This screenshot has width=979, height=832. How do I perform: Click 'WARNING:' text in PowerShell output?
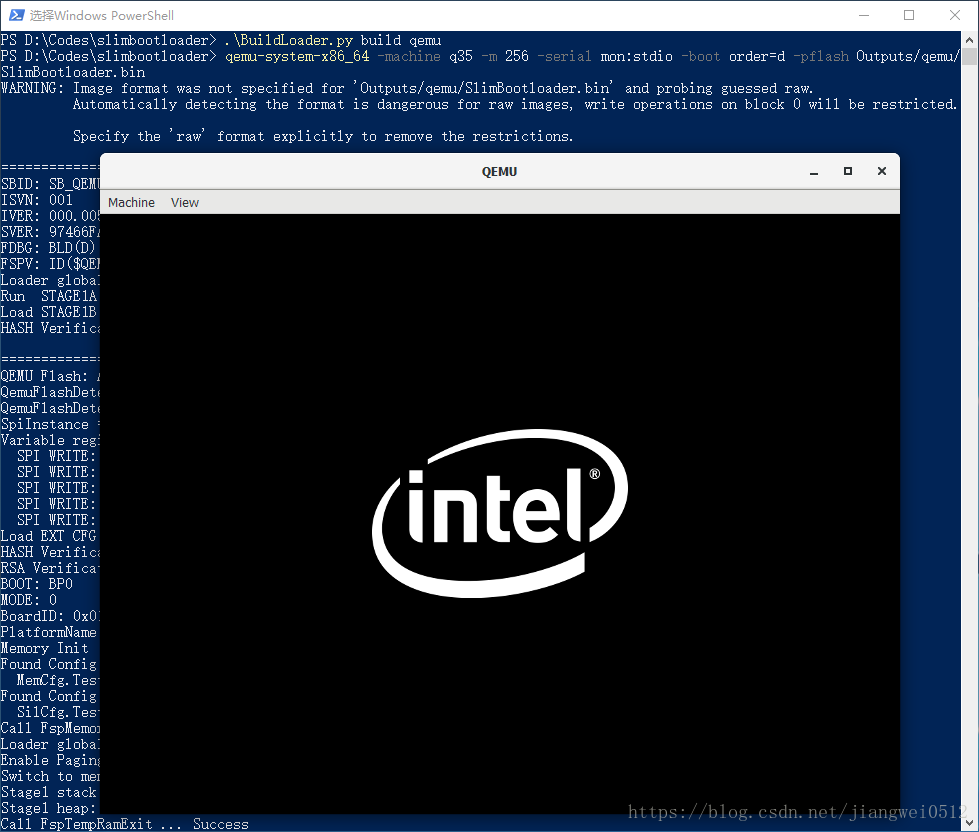(32, 89)
